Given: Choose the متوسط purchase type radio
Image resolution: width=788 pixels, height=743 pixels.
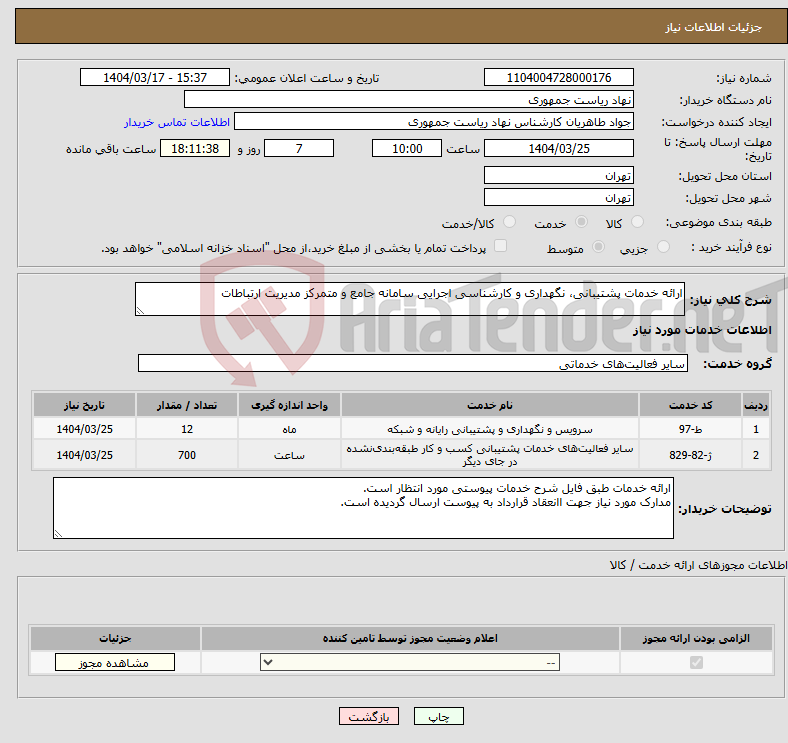Looking at the screenshot, I should tap(598, 246).
